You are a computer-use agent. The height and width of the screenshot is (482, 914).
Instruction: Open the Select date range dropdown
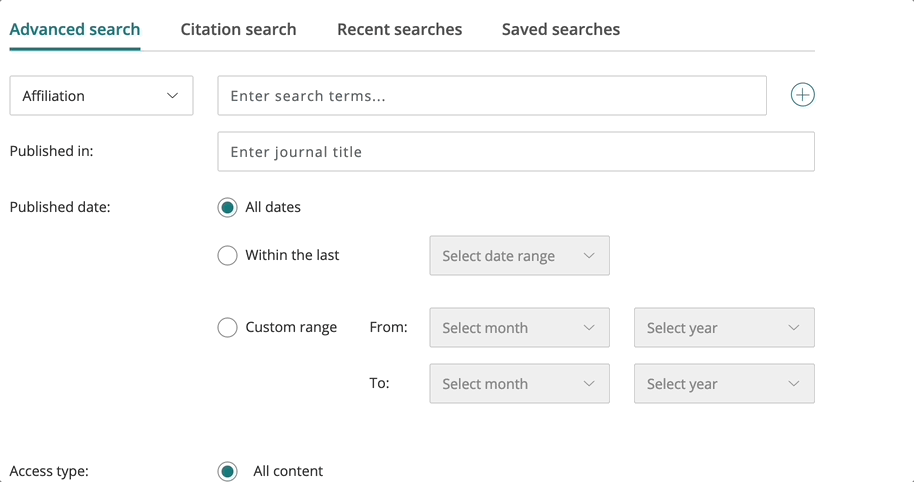tap(519, 256)
